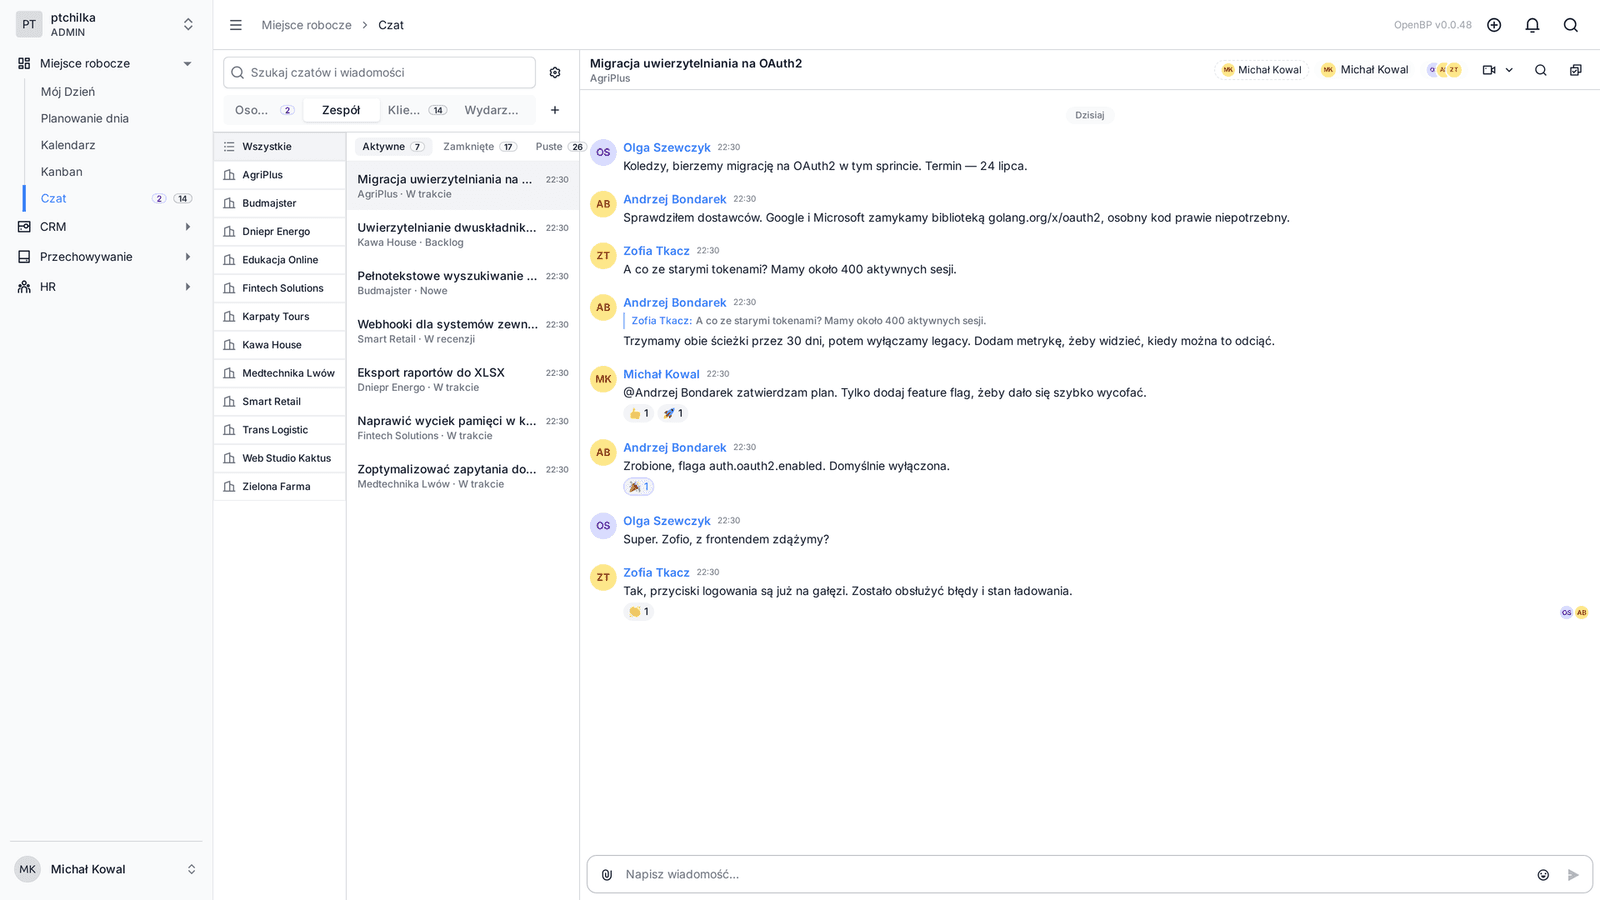Go to Kalendarz
The image size is (1600, 900).
point(68,145)
